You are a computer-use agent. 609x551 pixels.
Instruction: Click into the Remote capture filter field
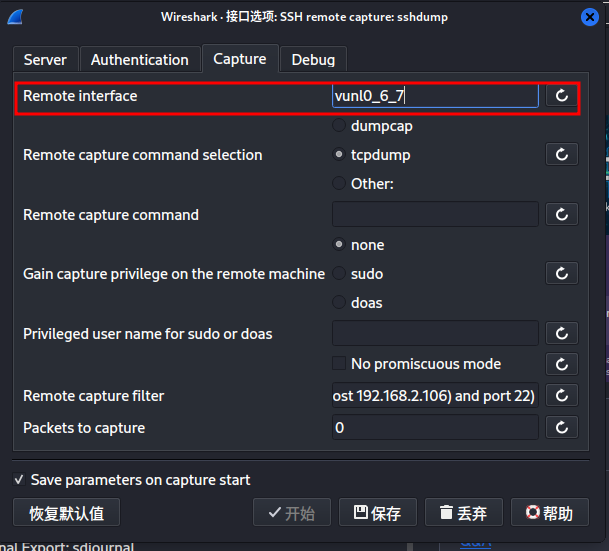pos(435,396)
